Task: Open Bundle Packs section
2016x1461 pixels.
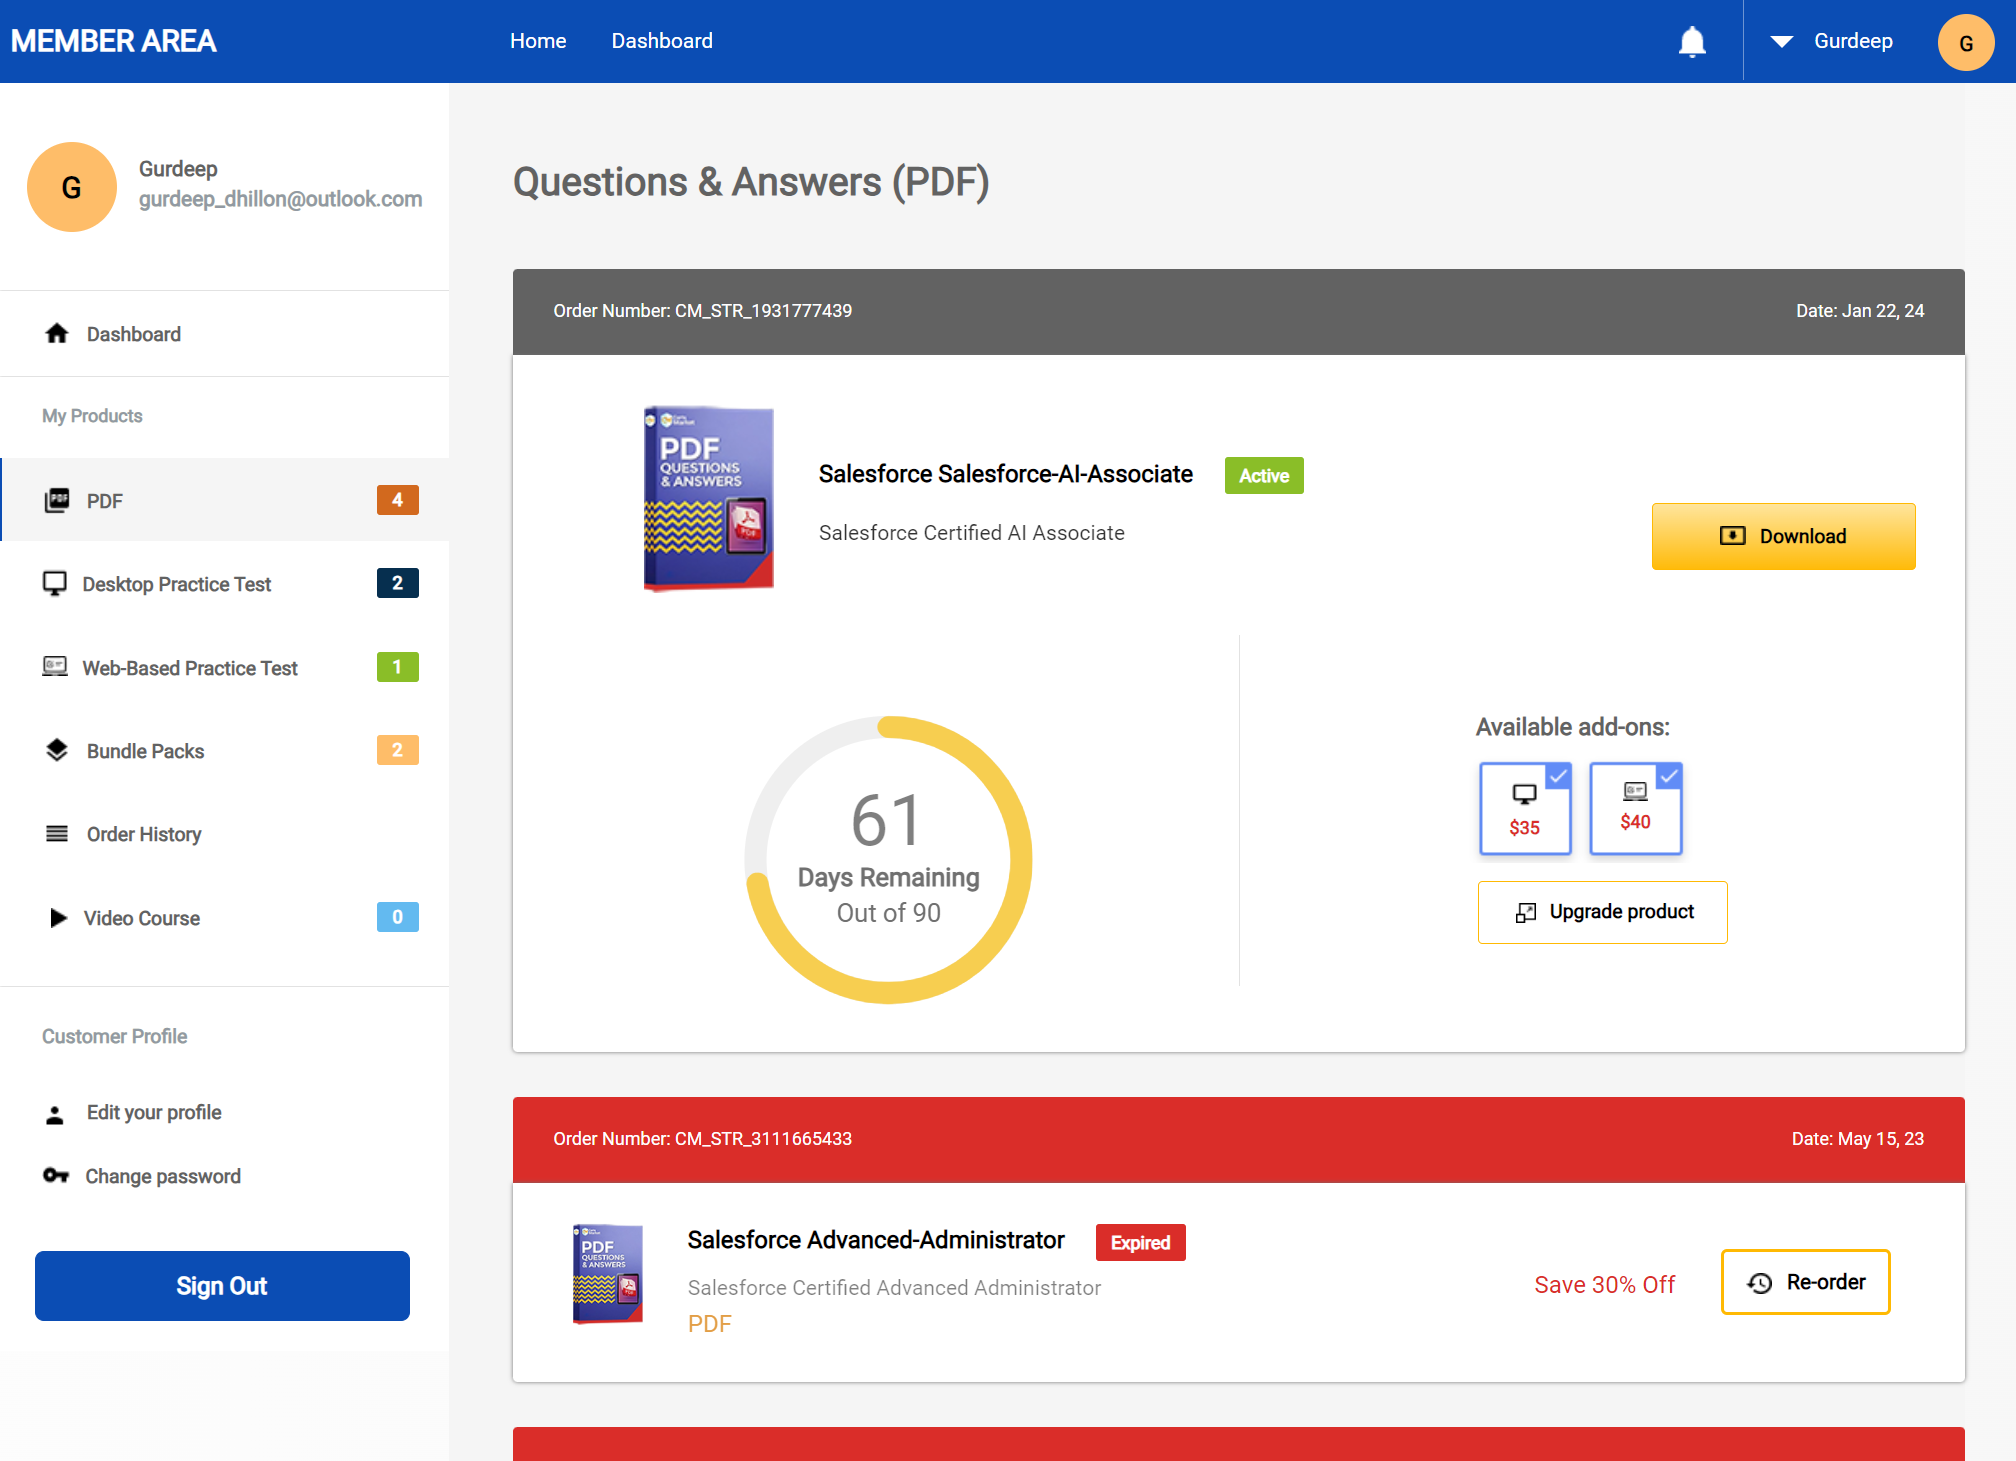Action: pos(224,750)
